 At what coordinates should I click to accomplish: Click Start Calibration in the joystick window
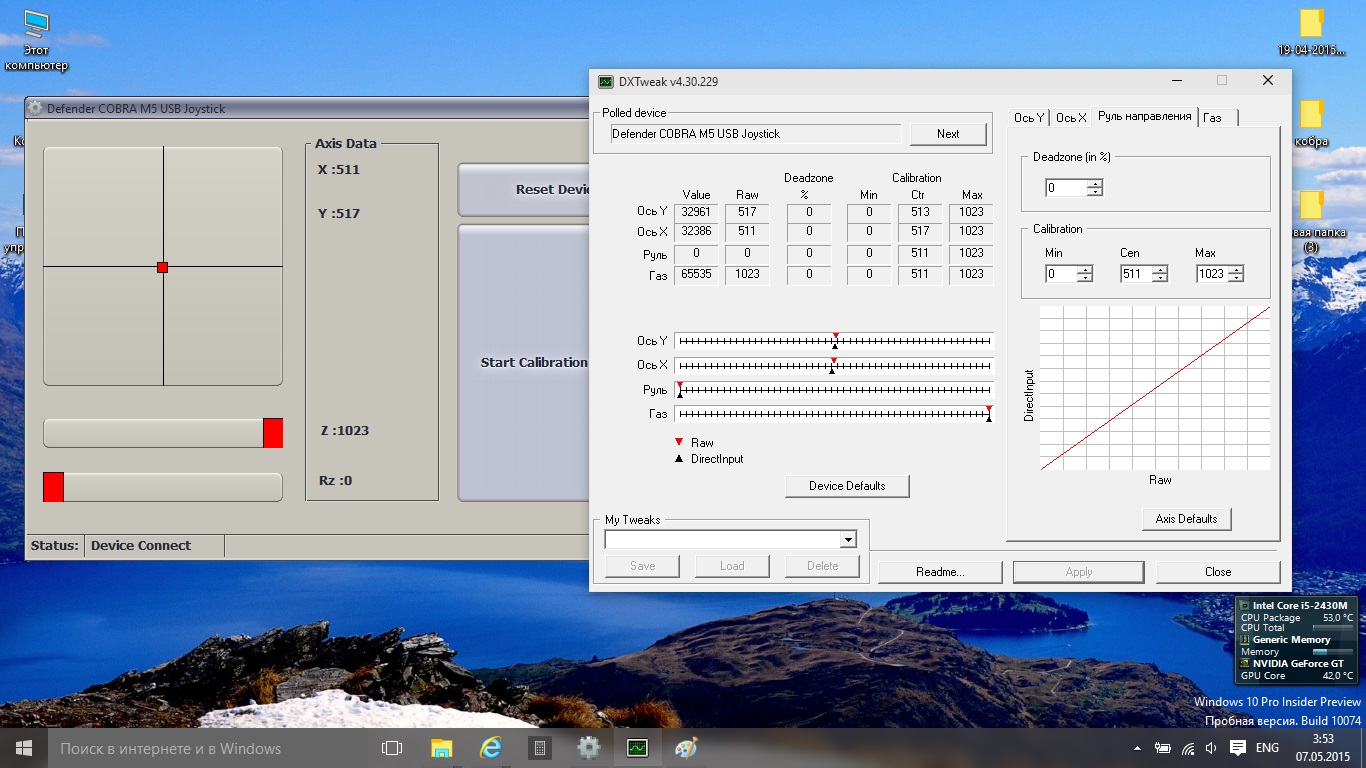[x=522, y=363]
